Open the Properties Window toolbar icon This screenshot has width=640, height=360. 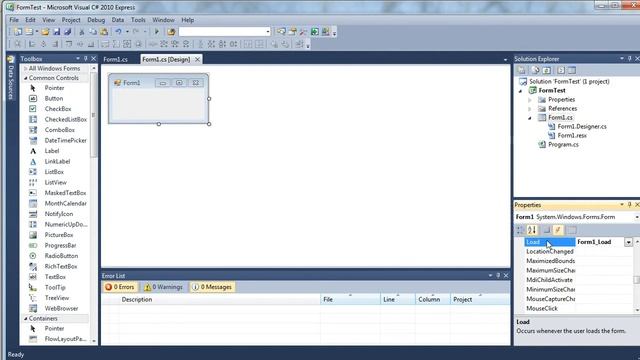(292, 32)
